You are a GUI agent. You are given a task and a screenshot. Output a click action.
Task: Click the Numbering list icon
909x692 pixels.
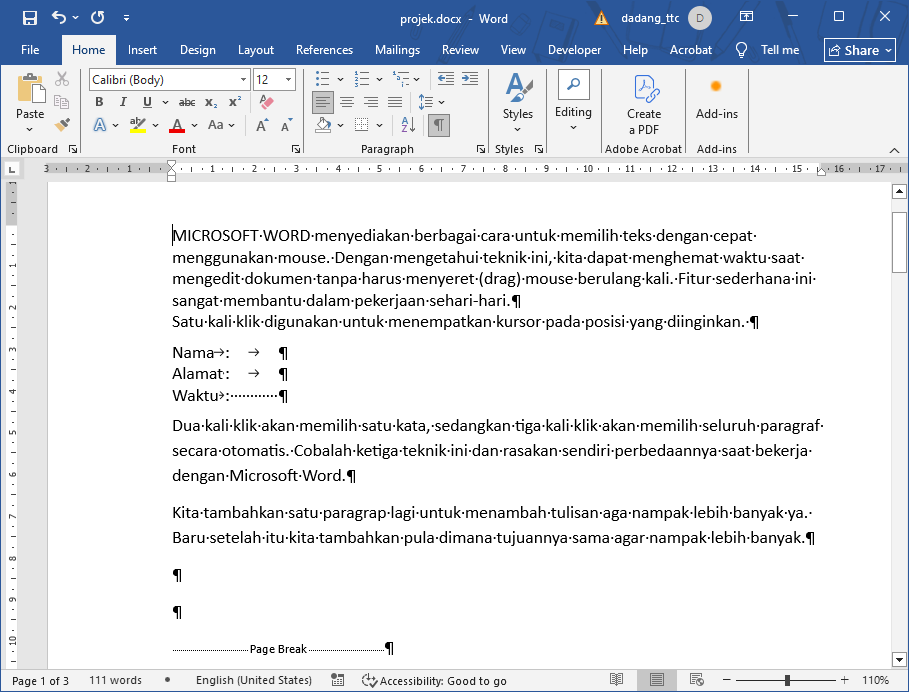coord(362,79)
